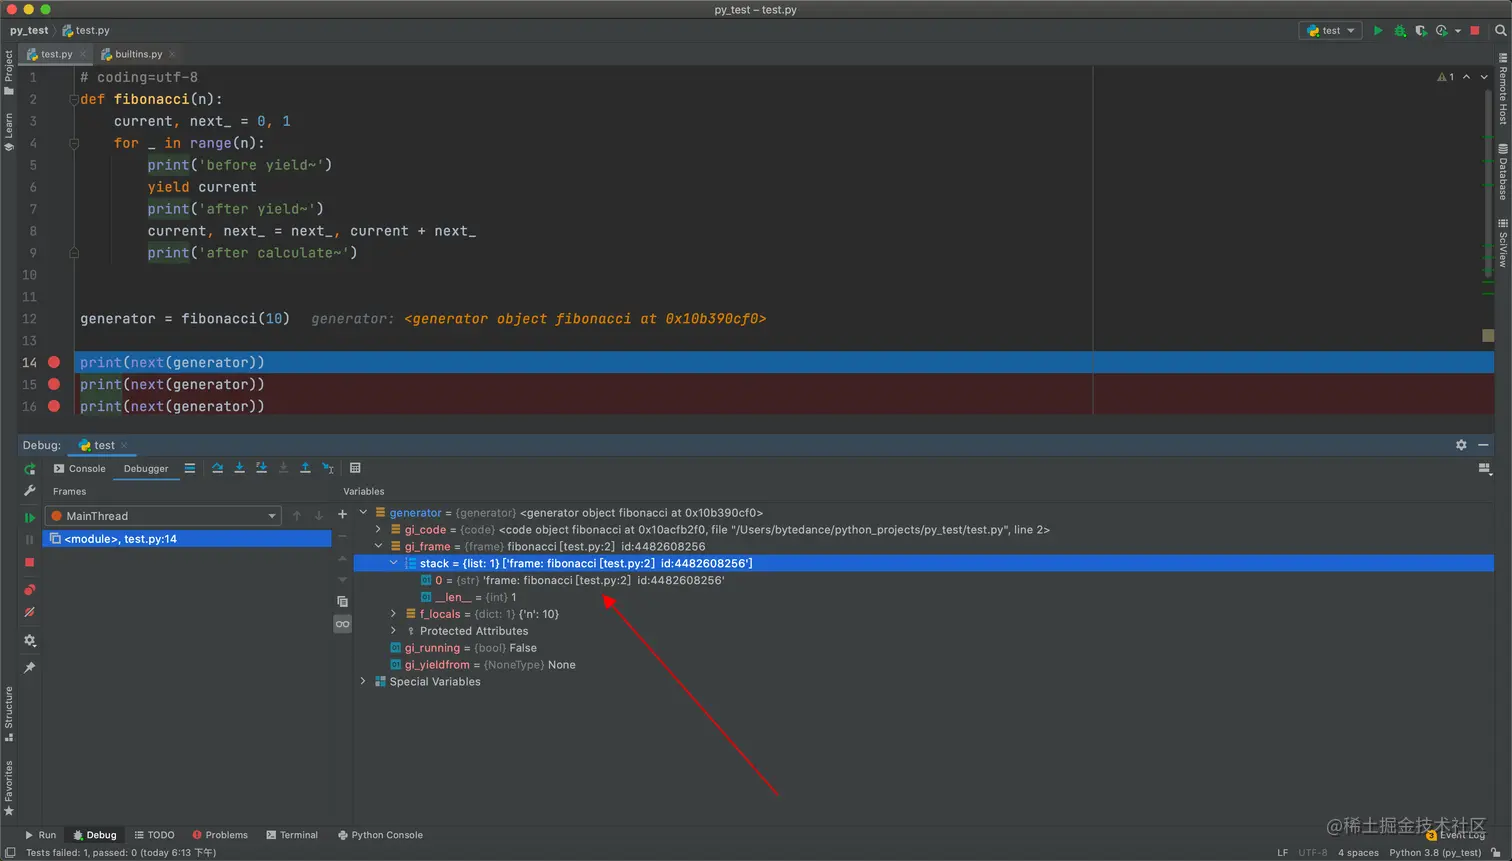This screenshot has width=1512, height=861.
Task: Click Step Into My Code icon
Action: [261, 468]
